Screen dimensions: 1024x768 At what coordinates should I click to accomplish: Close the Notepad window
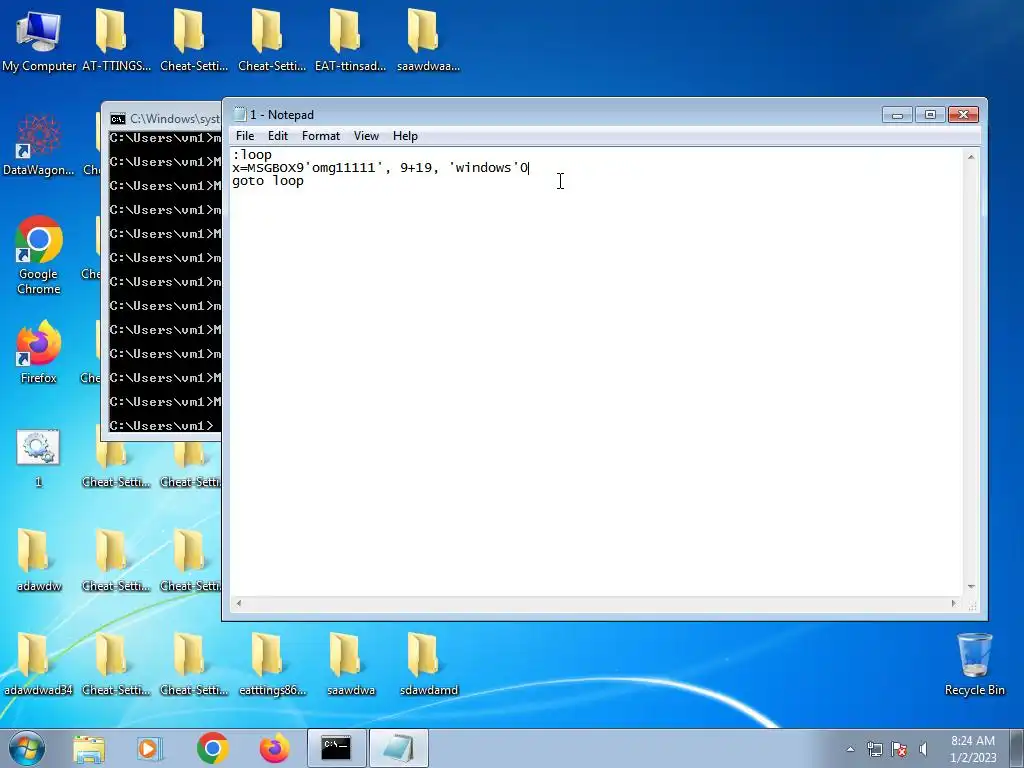pos(963,115)
